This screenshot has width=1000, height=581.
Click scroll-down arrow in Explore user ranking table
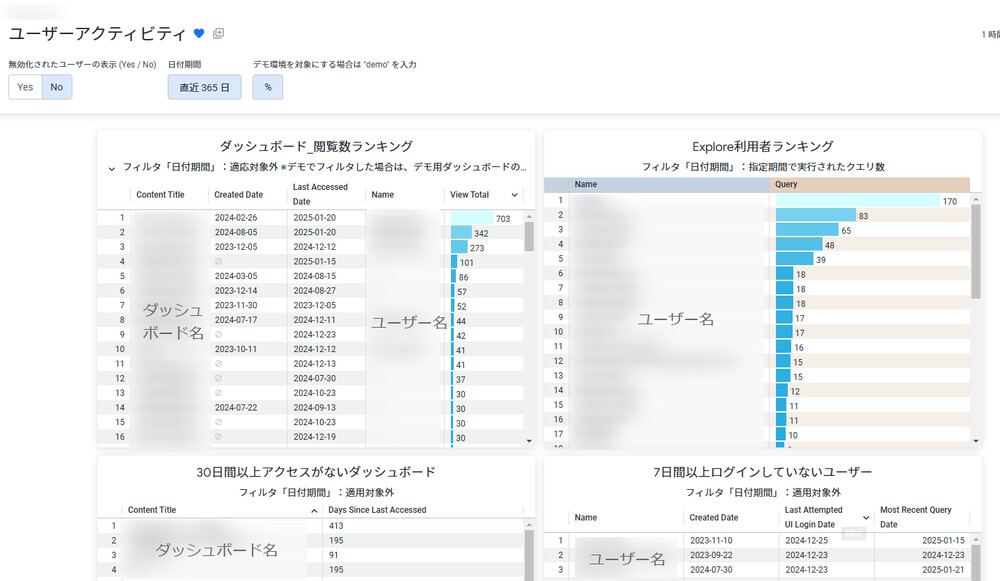point(976,440)
